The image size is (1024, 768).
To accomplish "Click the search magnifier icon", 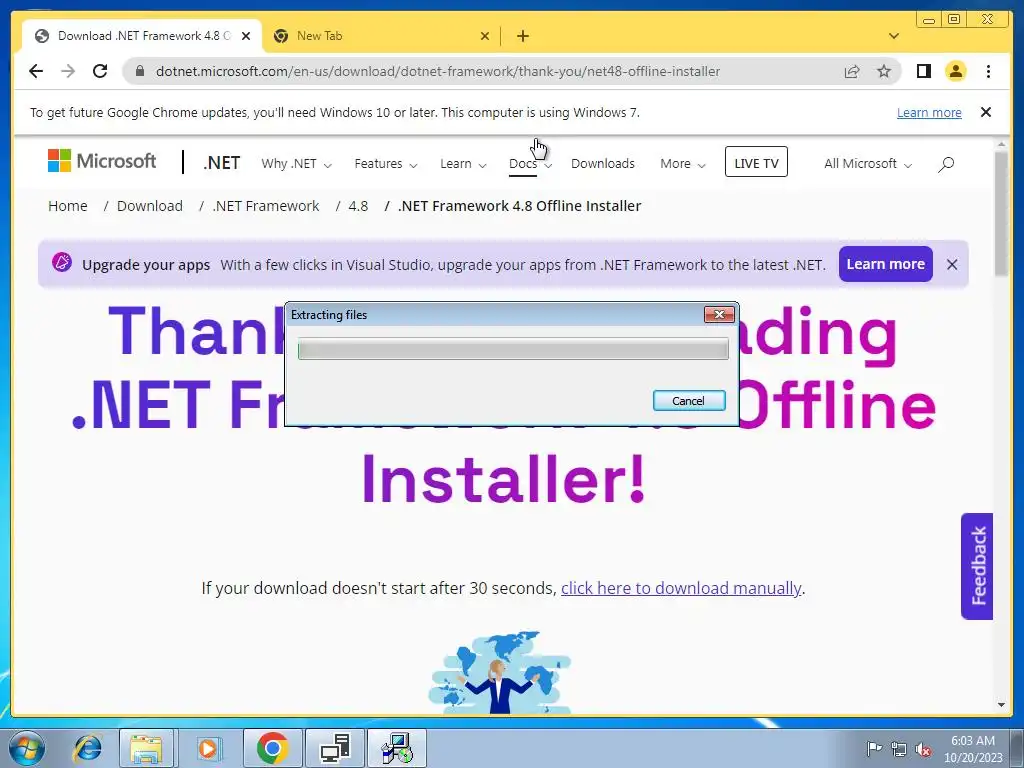I will (946, 164).
